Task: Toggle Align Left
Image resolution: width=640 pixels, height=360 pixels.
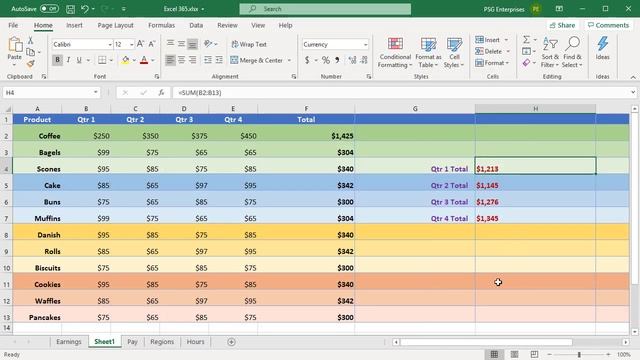Action: [170, 60]
